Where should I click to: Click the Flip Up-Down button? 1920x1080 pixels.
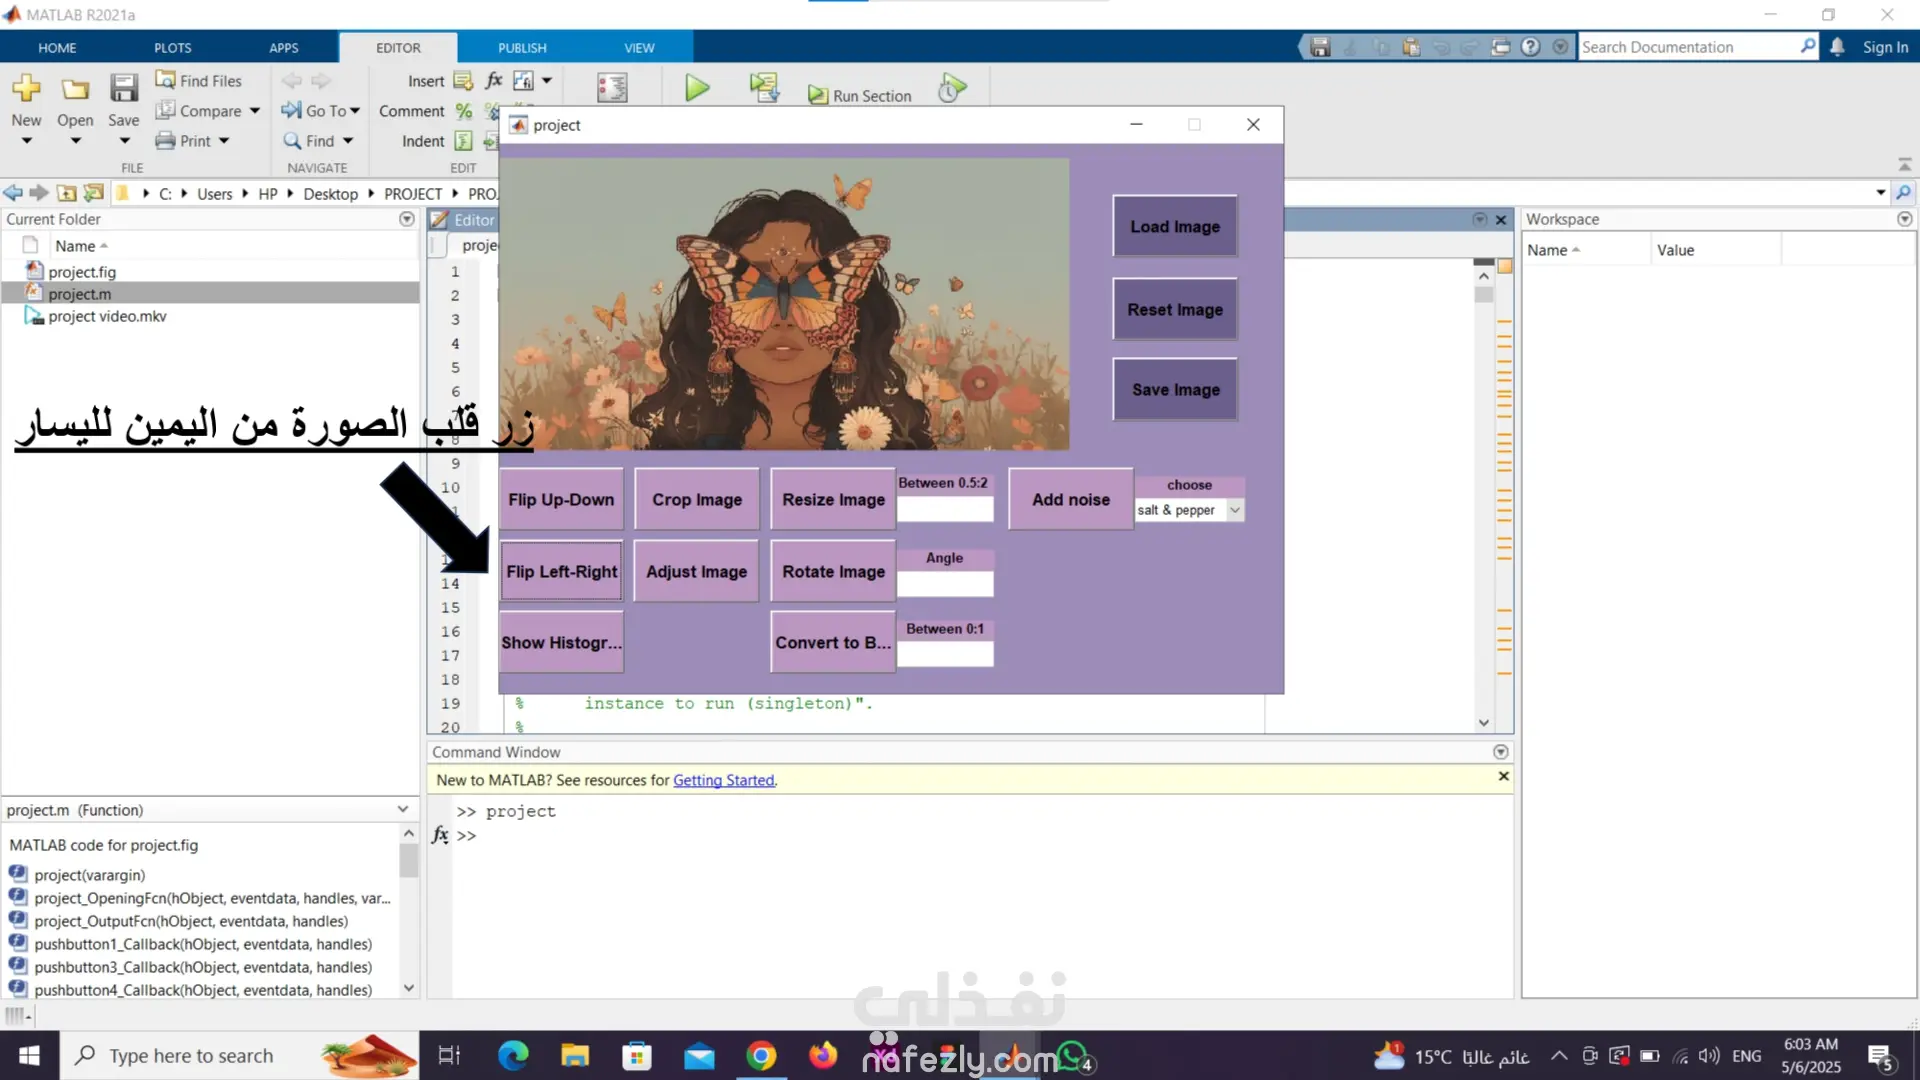[x=561, y=499]
